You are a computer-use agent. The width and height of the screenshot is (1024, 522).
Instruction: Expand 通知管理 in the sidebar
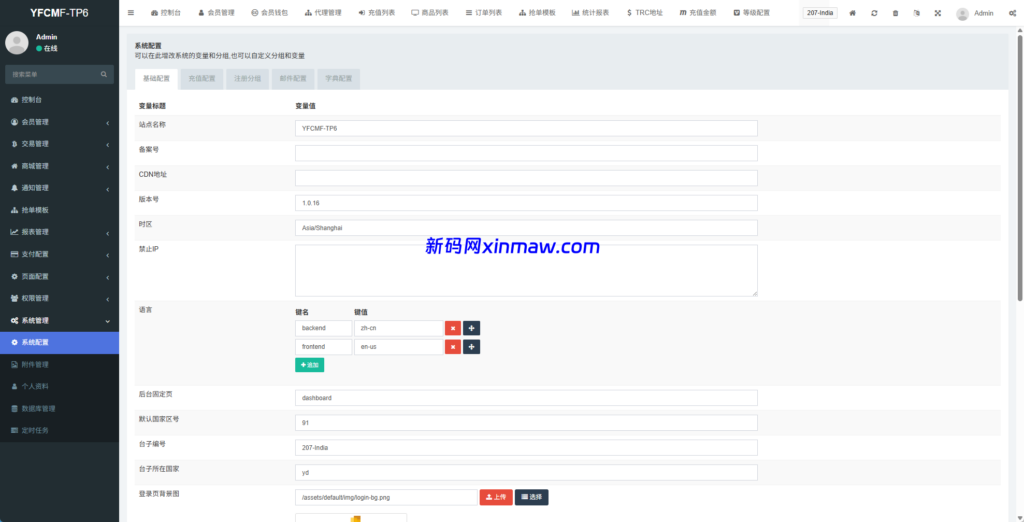click(x=59, y=188)
